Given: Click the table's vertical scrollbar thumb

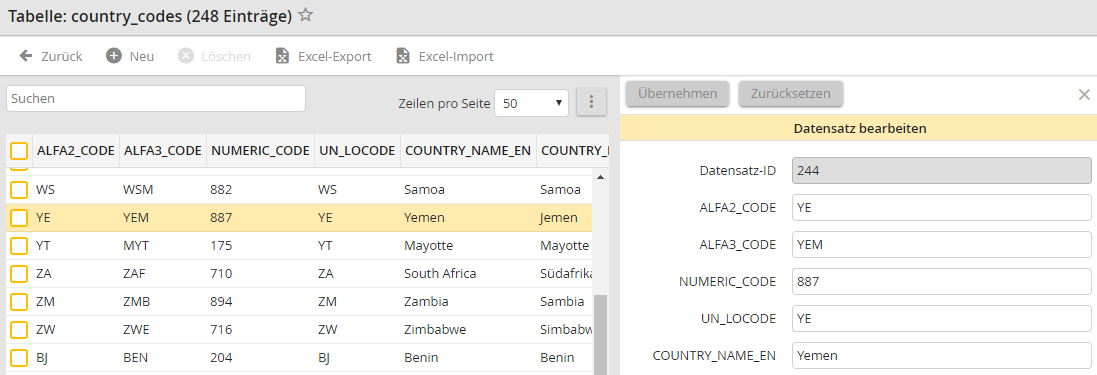Looking at the screenshot, I should click(x=600, y=334).
